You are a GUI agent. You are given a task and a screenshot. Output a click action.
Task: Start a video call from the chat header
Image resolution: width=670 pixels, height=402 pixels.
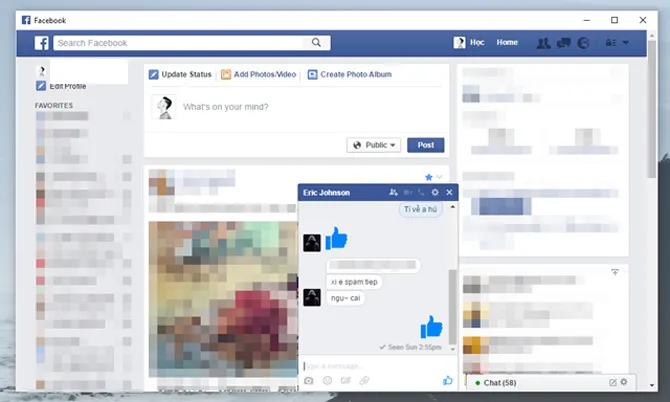[x=408, y=193]
